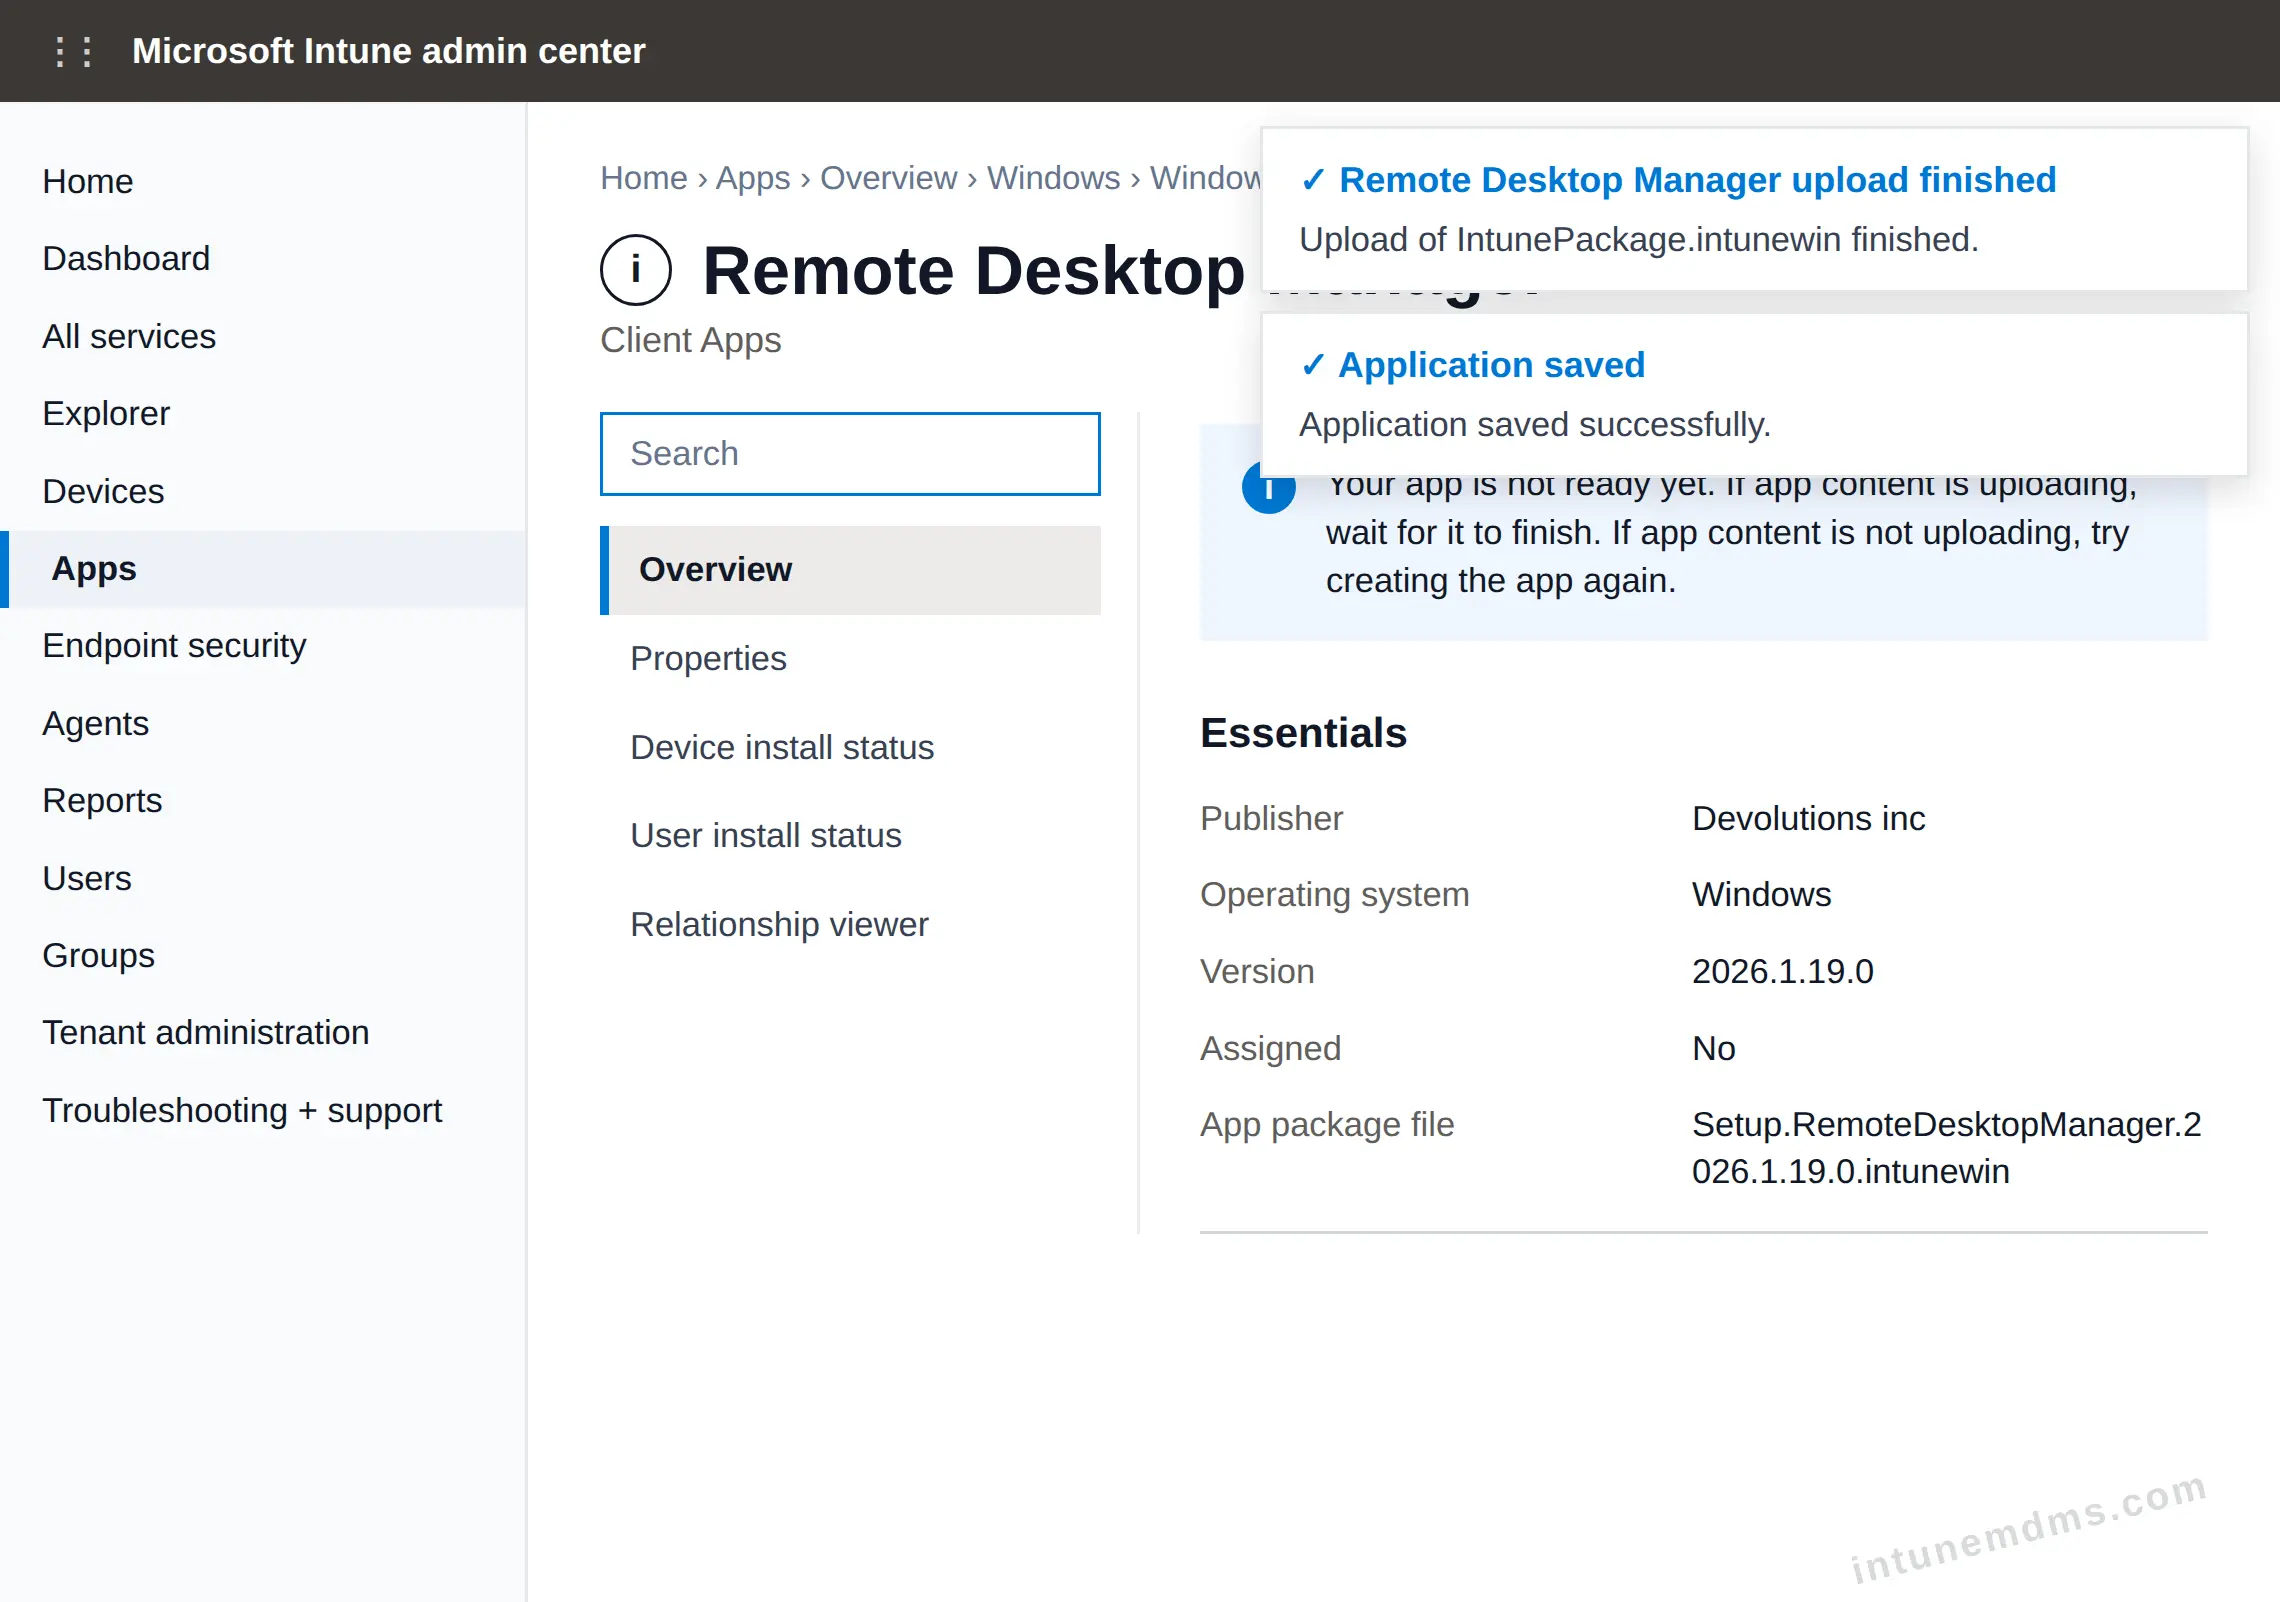Open Tenant administration

(x=206, y=1033)
